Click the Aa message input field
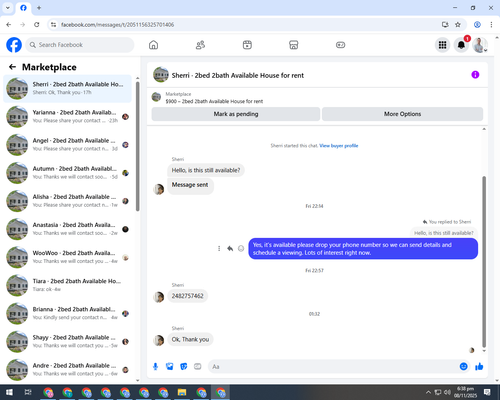Viewport: 500px width, 400px height. click(333, 367)
